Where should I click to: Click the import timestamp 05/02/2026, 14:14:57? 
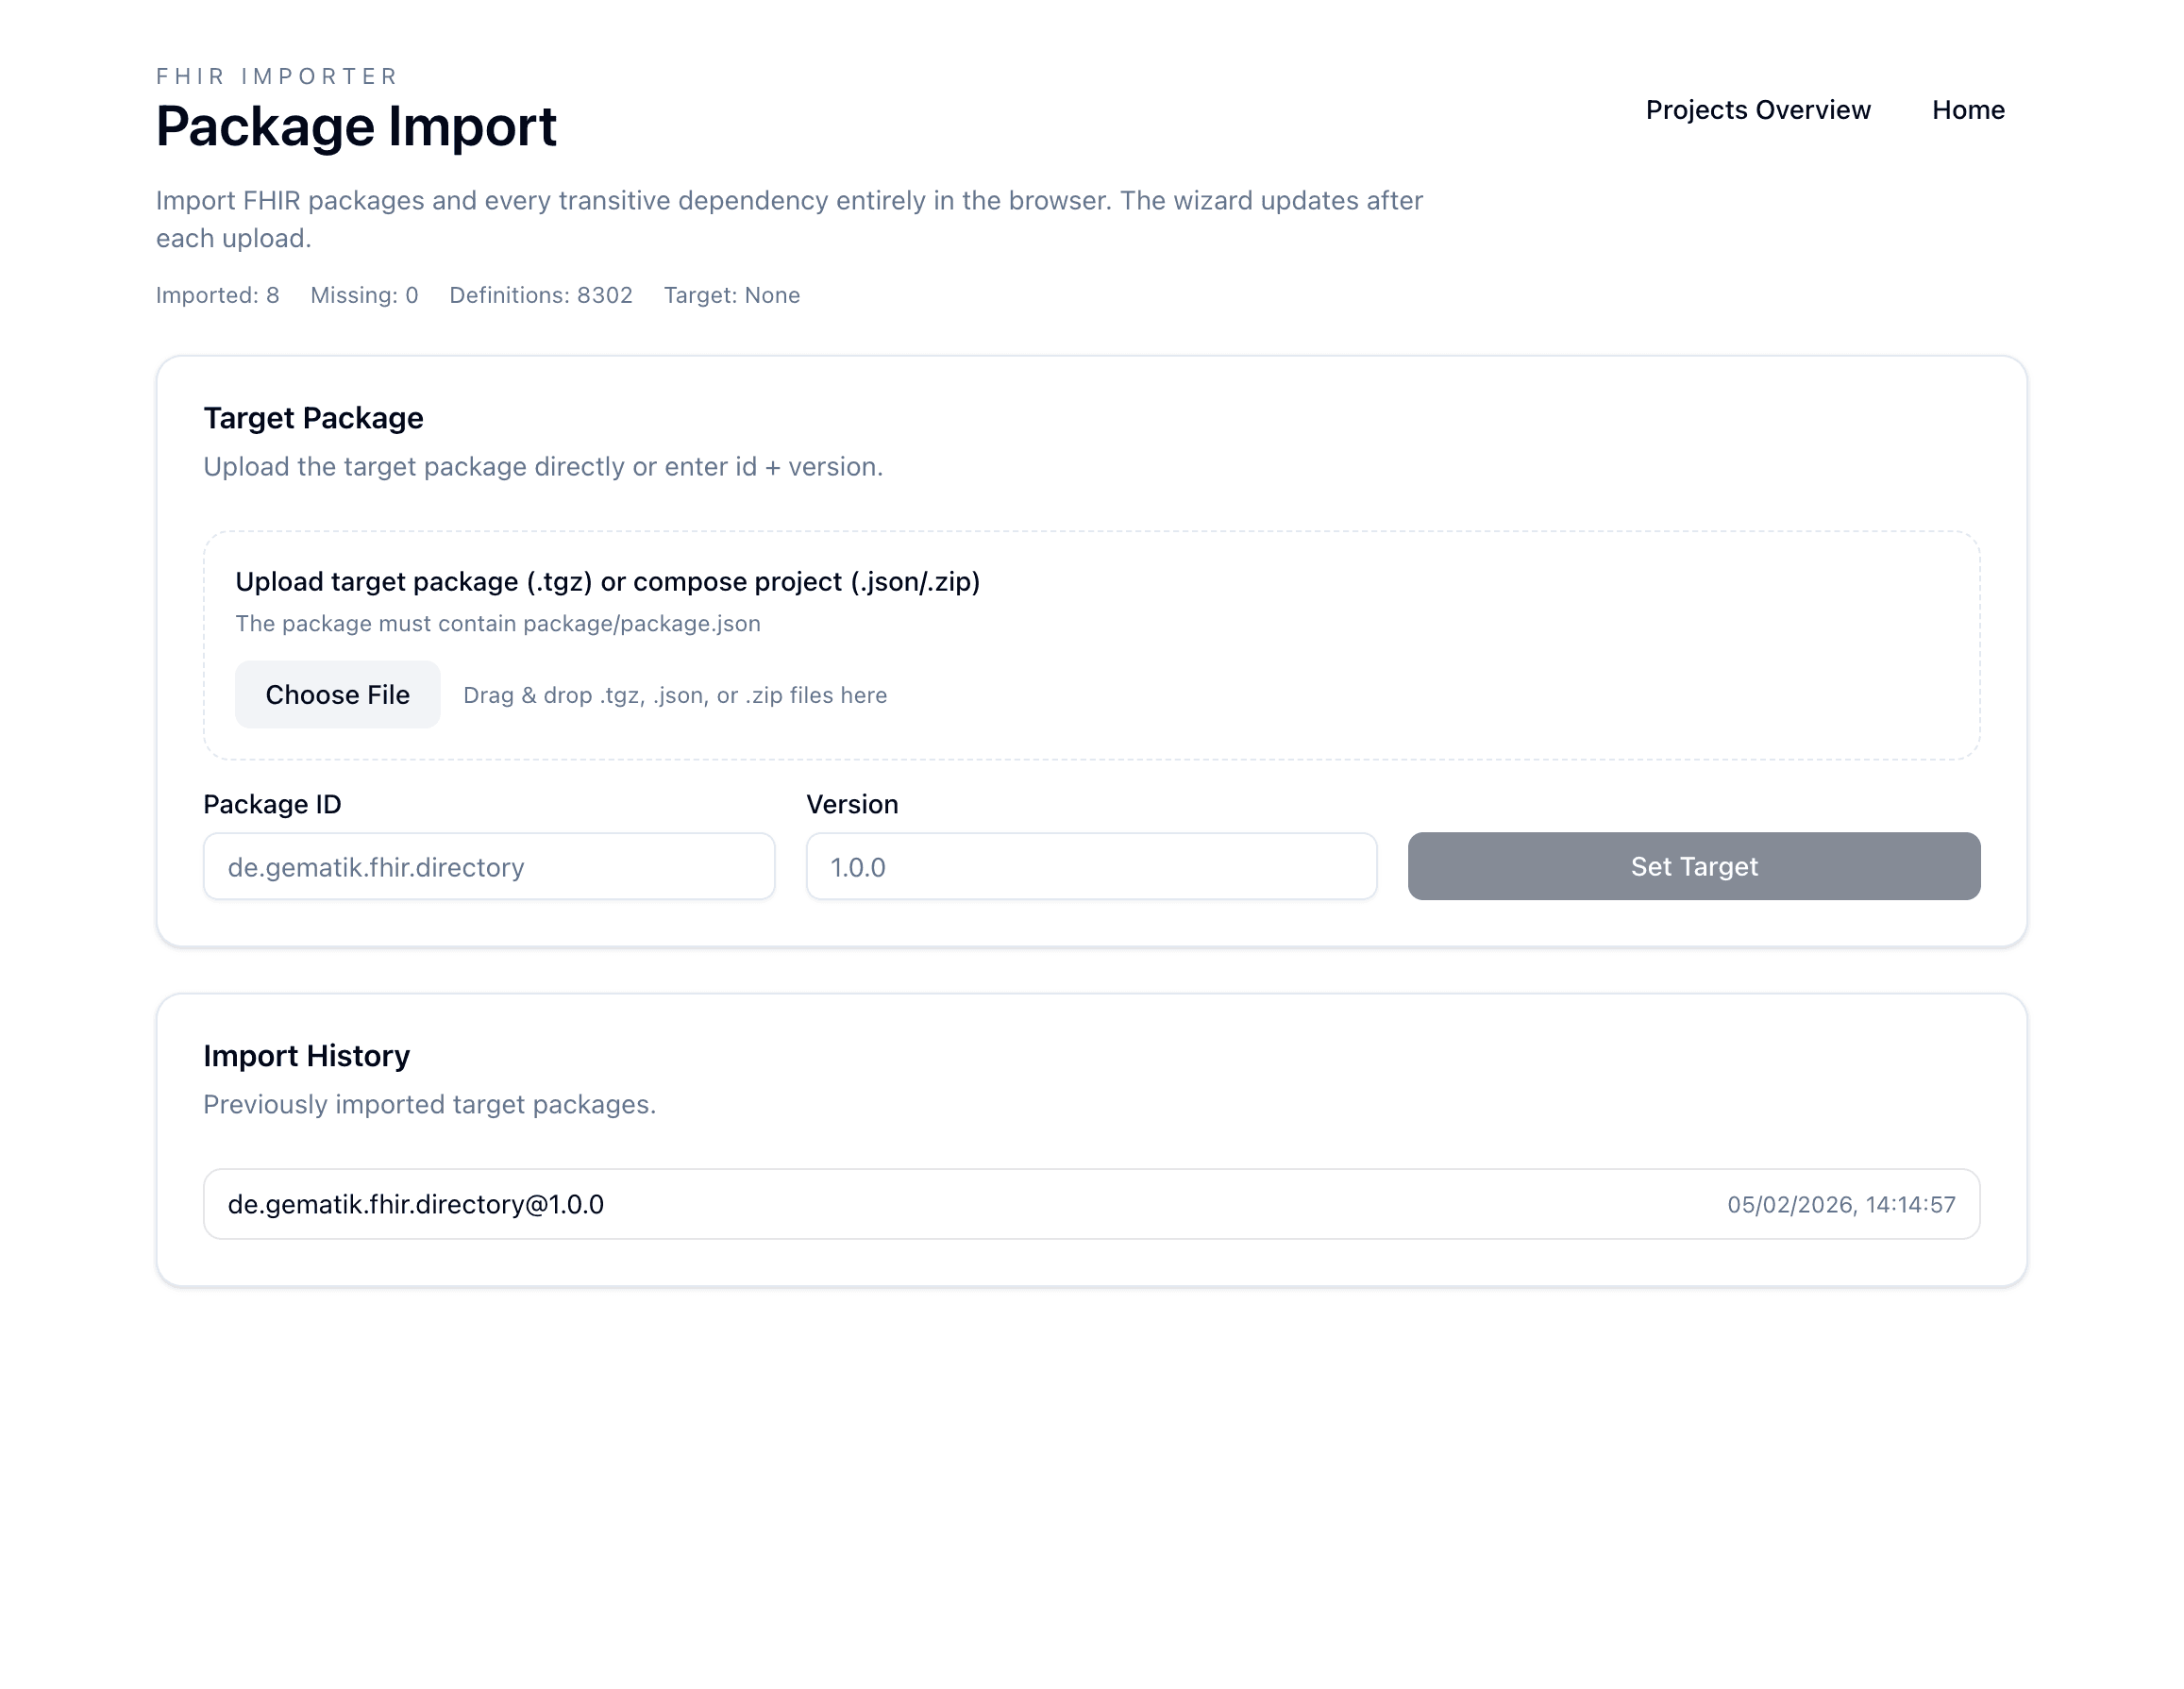[x=1841, y=1204]
